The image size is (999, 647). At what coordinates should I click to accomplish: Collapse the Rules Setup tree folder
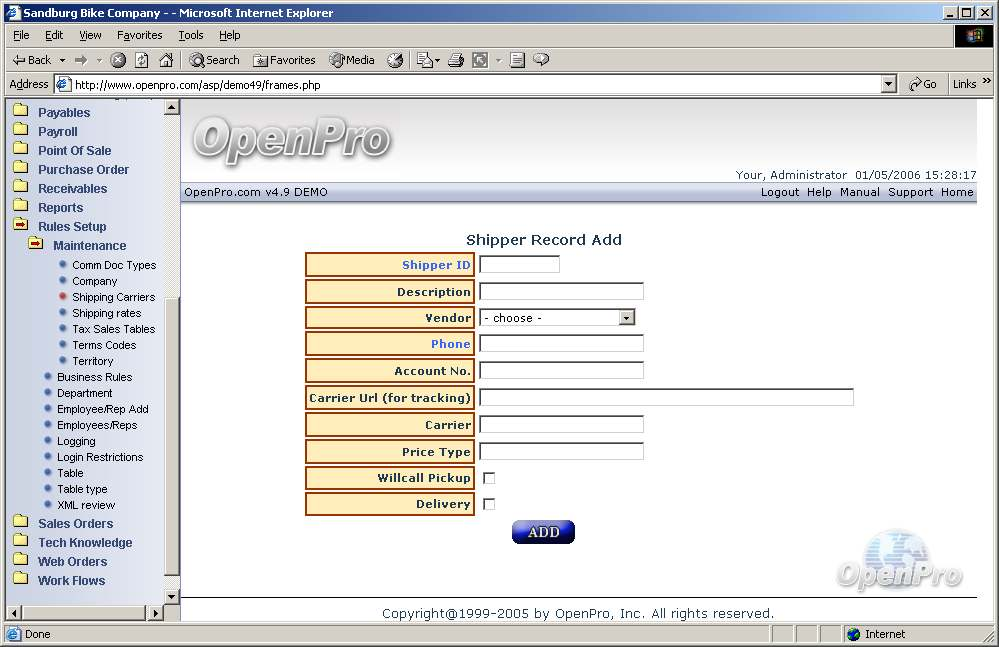point(20,226)
